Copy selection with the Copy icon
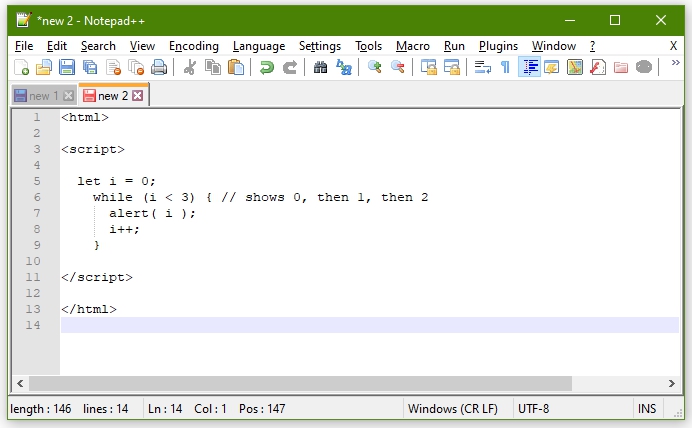Screen dimensions: 692x428 pyautogui.click(x=213, y=68)
